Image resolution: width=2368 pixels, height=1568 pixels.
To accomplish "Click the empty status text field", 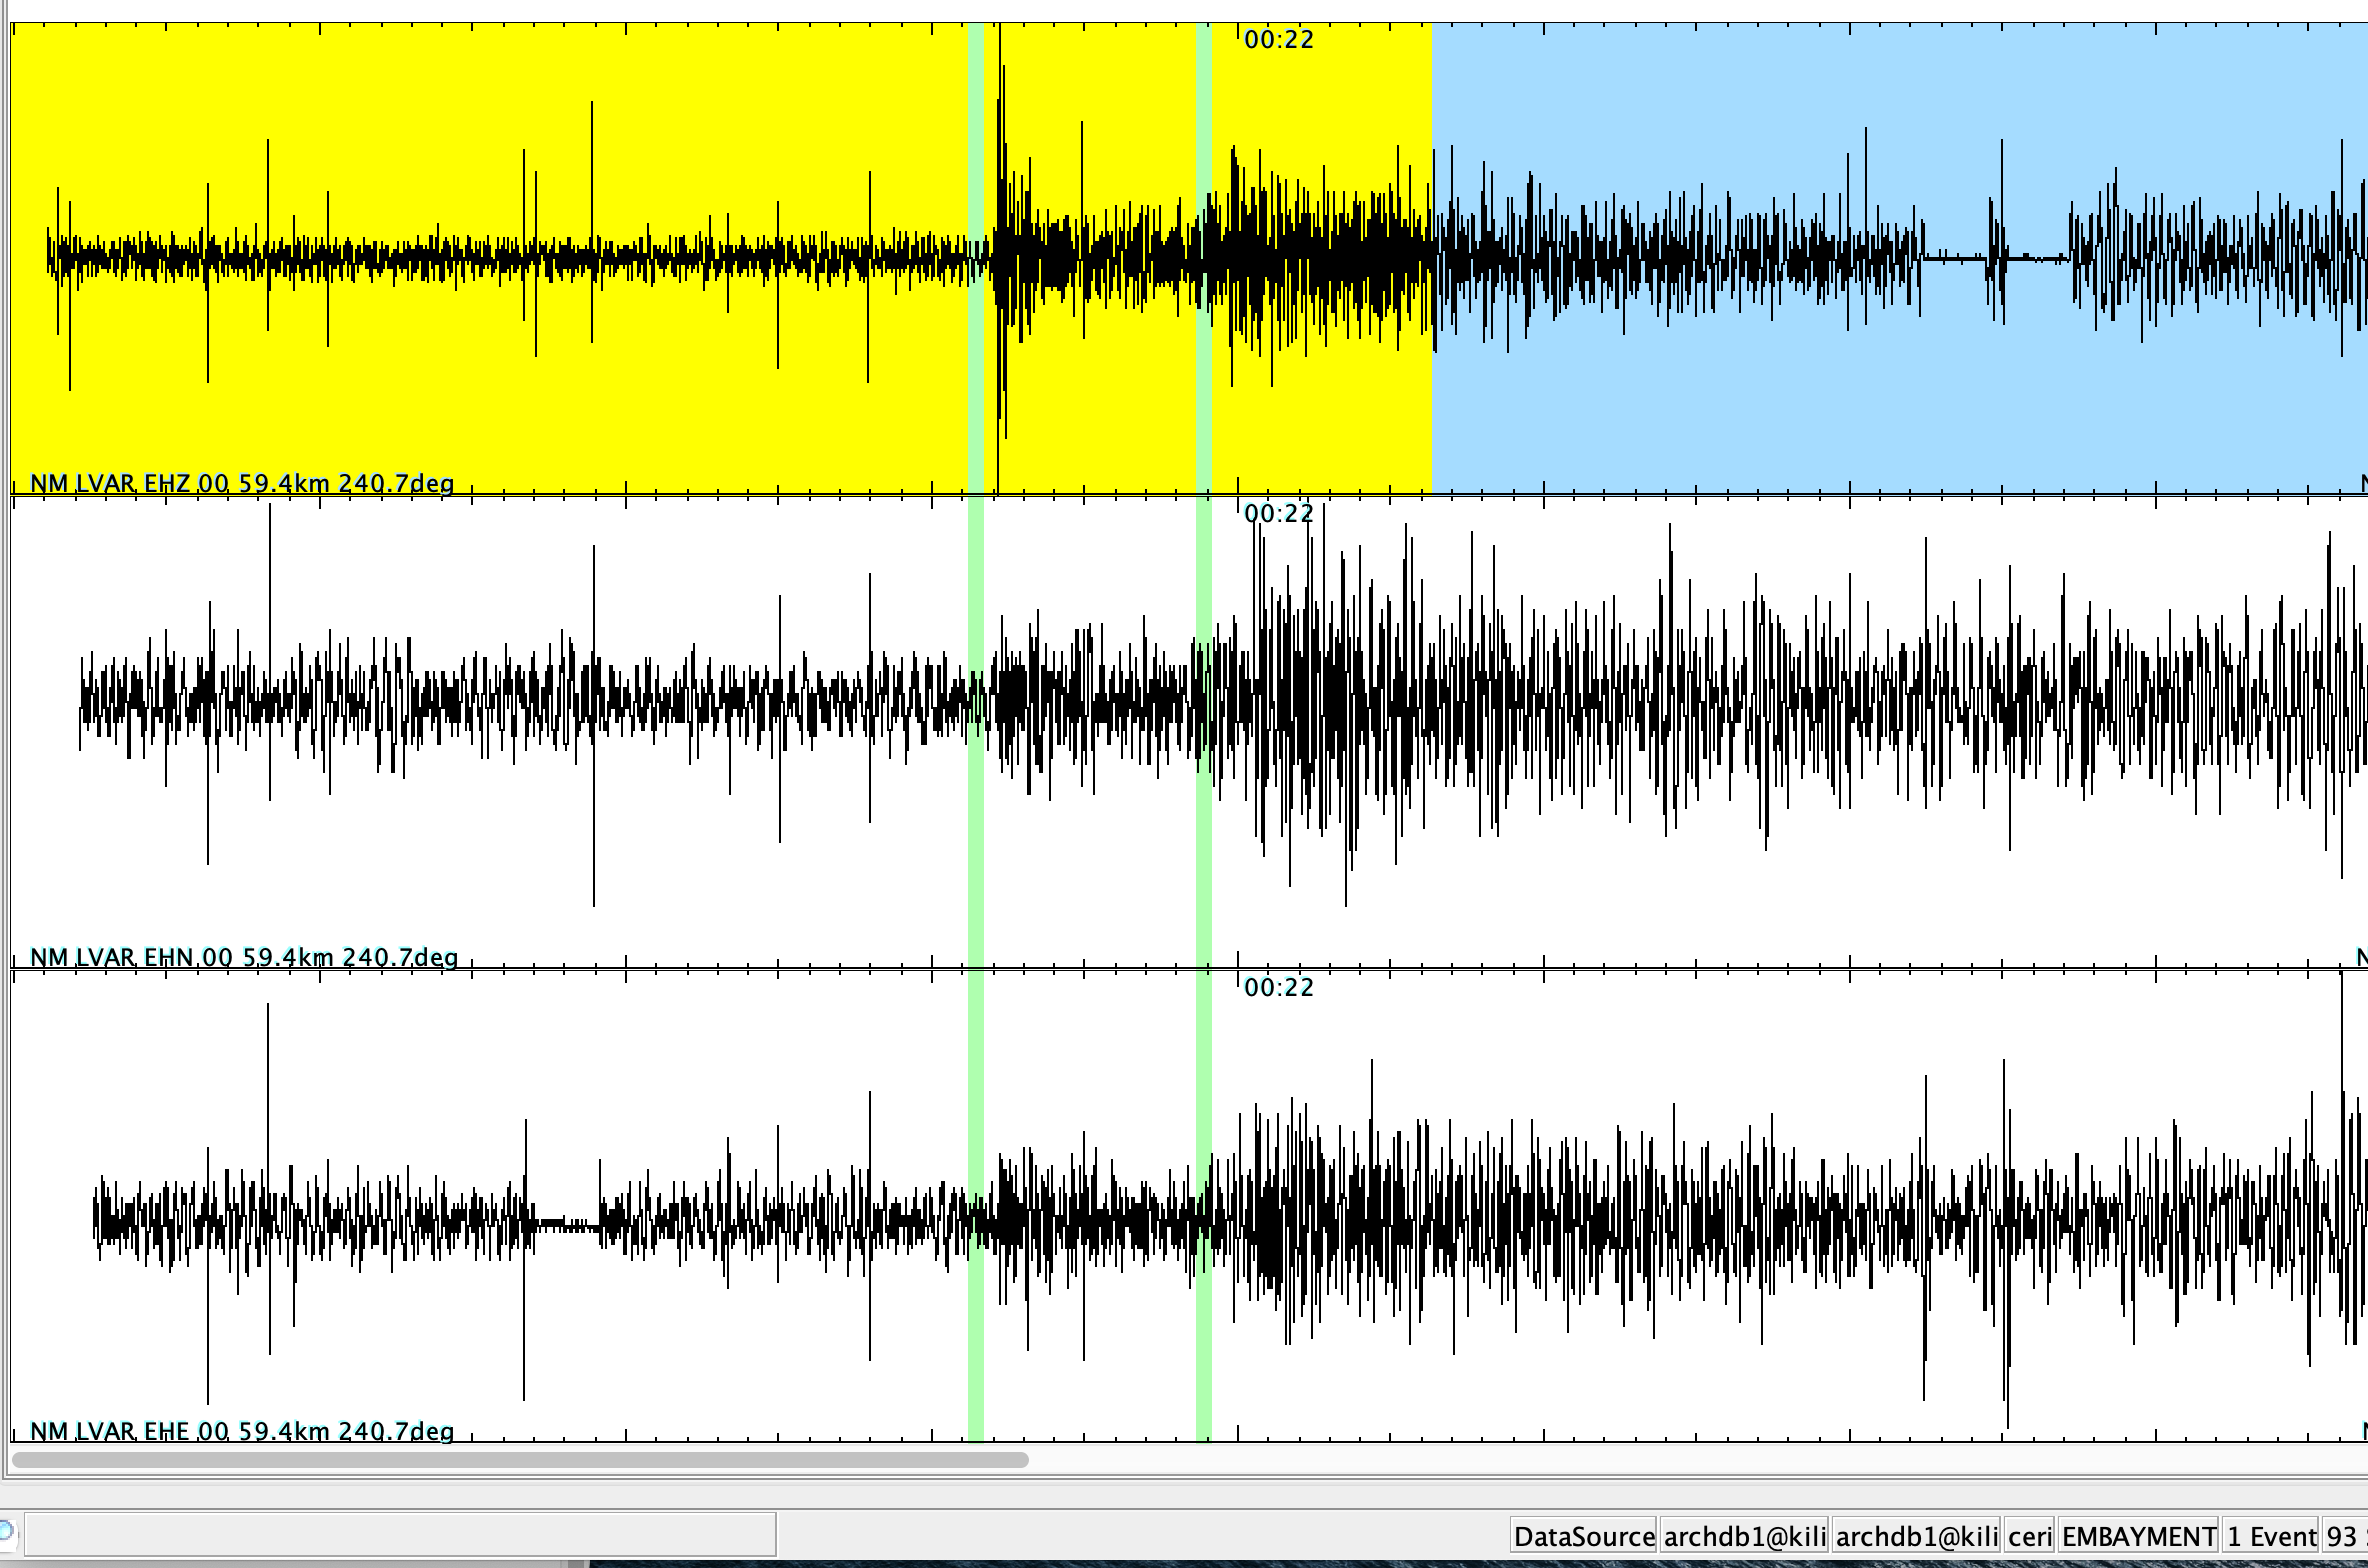I will (400, 1534).
